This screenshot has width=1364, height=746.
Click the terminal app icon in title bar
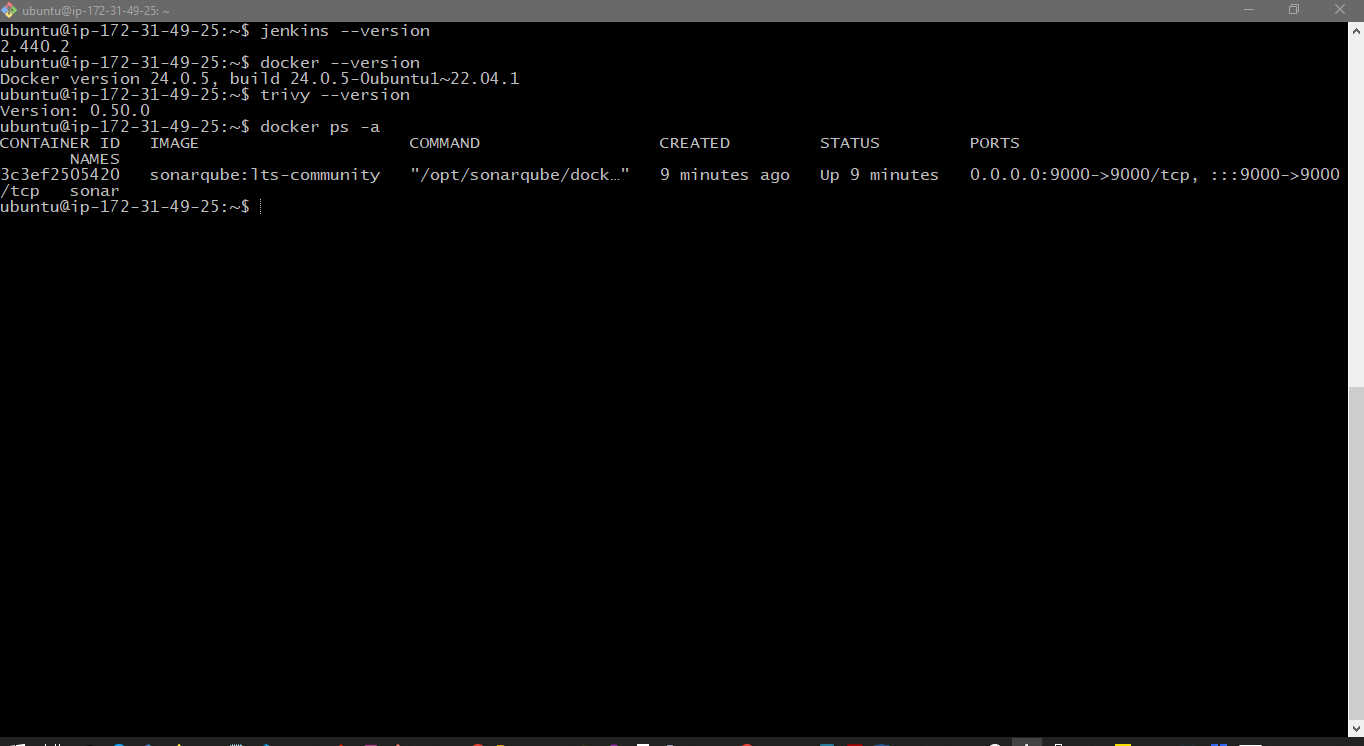[10, 10]
